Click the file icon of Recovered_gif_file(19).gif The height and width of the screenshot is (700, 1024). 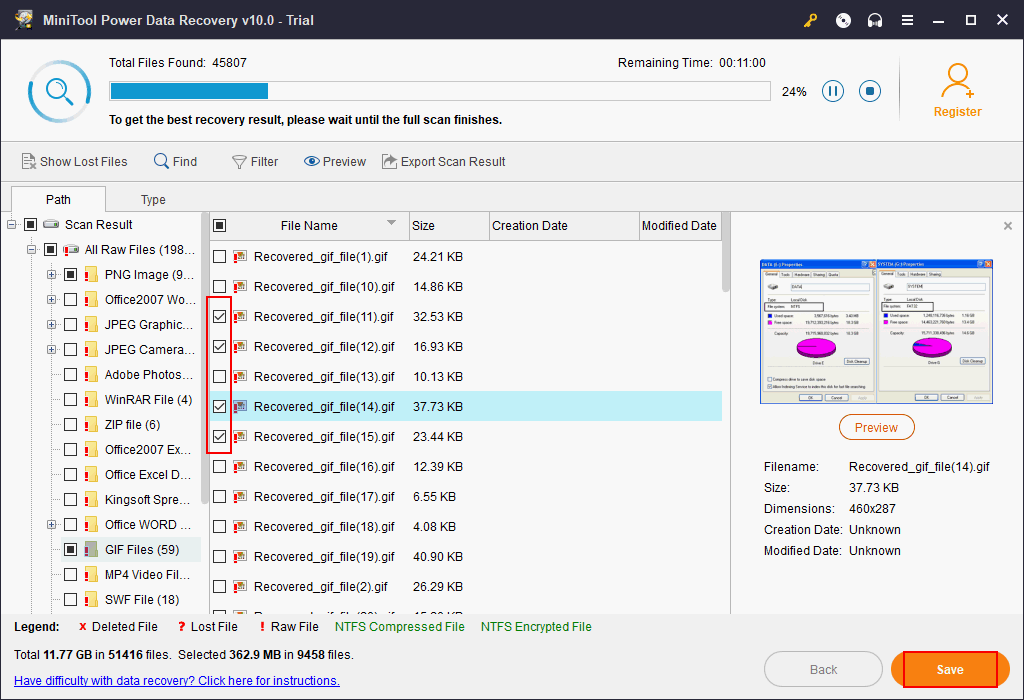(x=240, y=557)
